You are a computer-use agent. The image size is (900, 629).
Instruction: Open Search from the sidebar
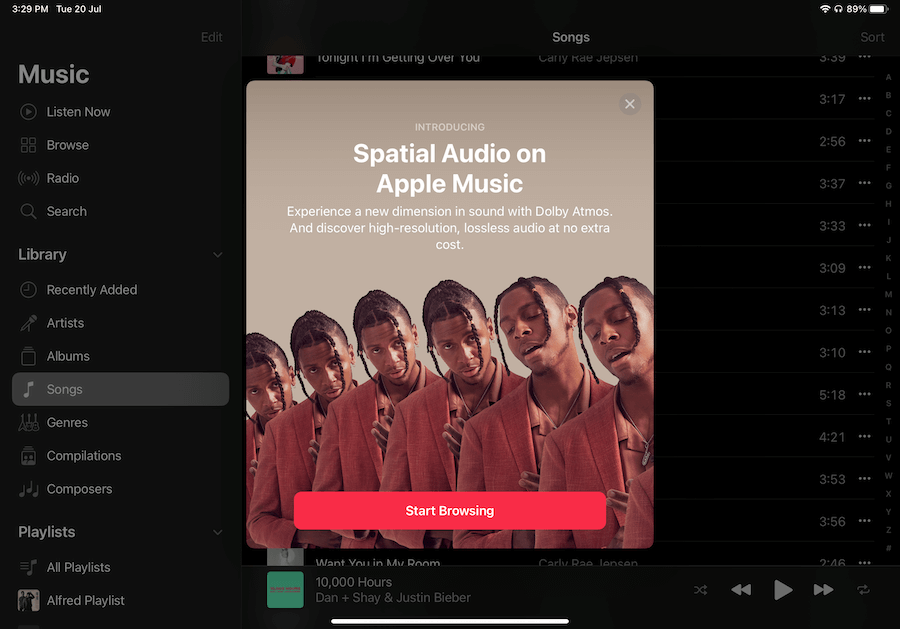[66, 211]
